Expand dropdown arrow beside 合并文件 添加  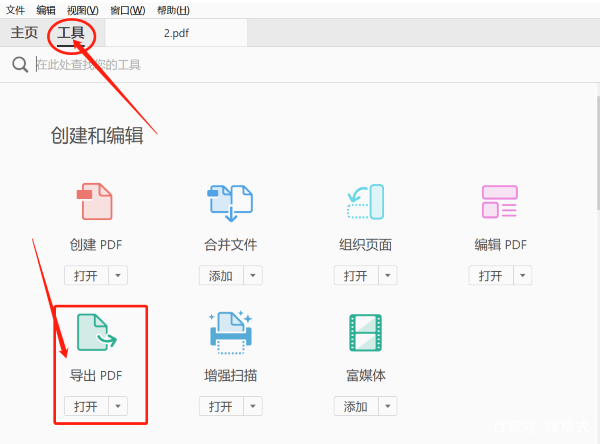point(253,275)
